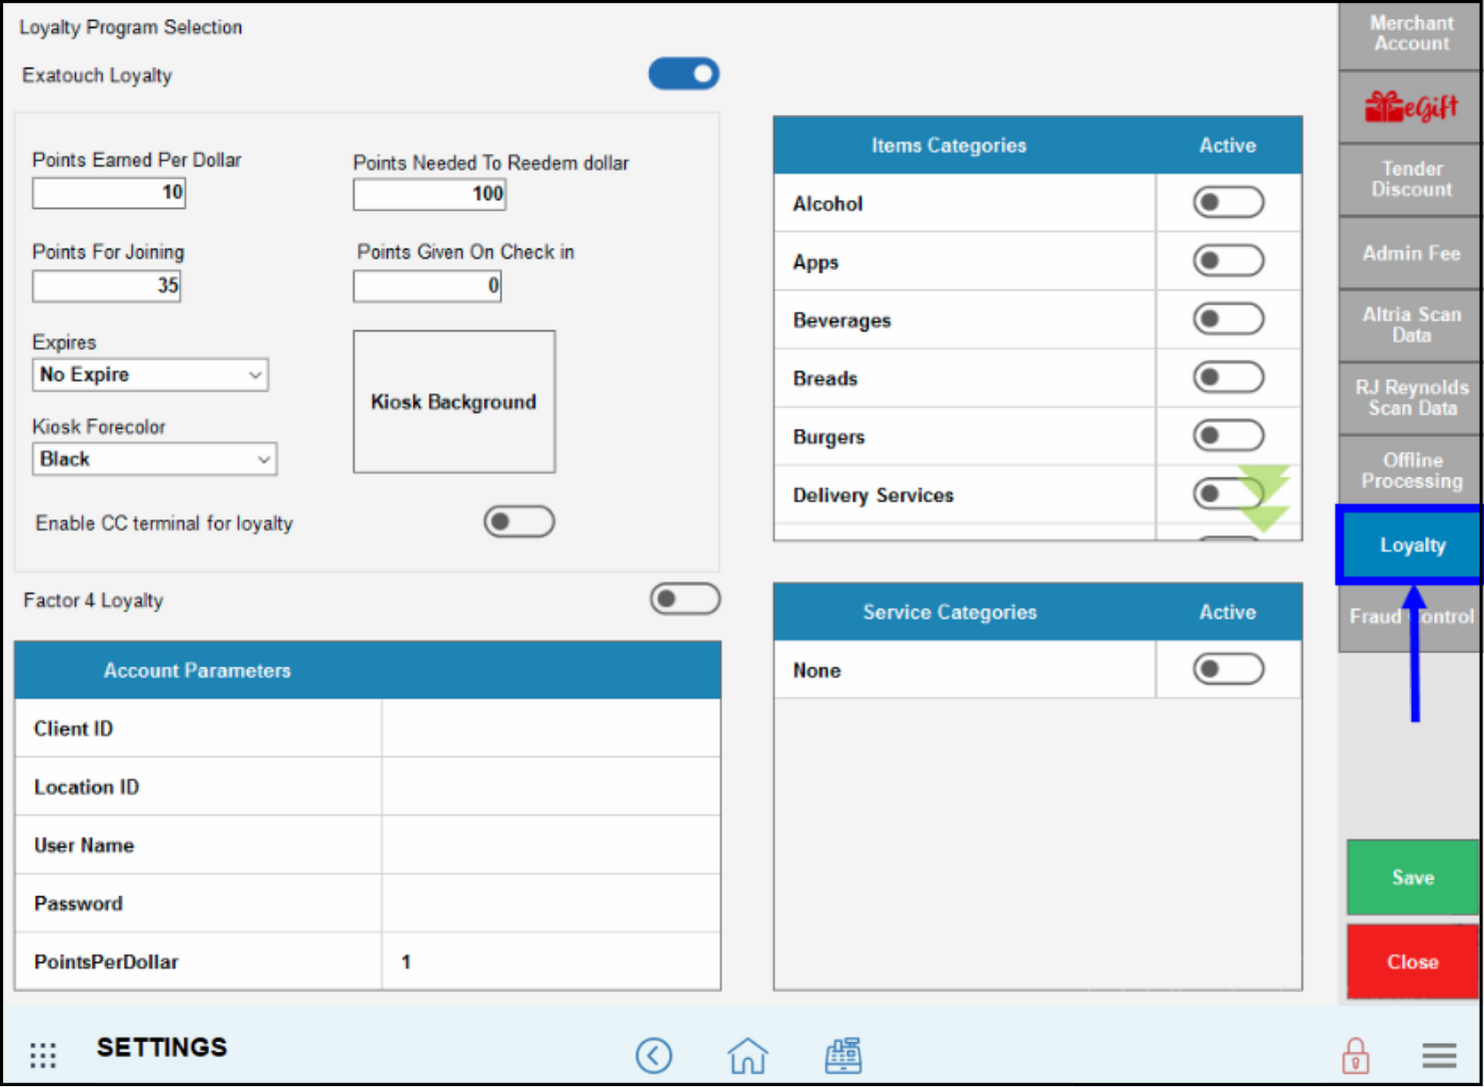The height and width of the screenshot is (1087, 1484).
Task: Switch to the Admin Fee tab
Action: [1410, 254]
